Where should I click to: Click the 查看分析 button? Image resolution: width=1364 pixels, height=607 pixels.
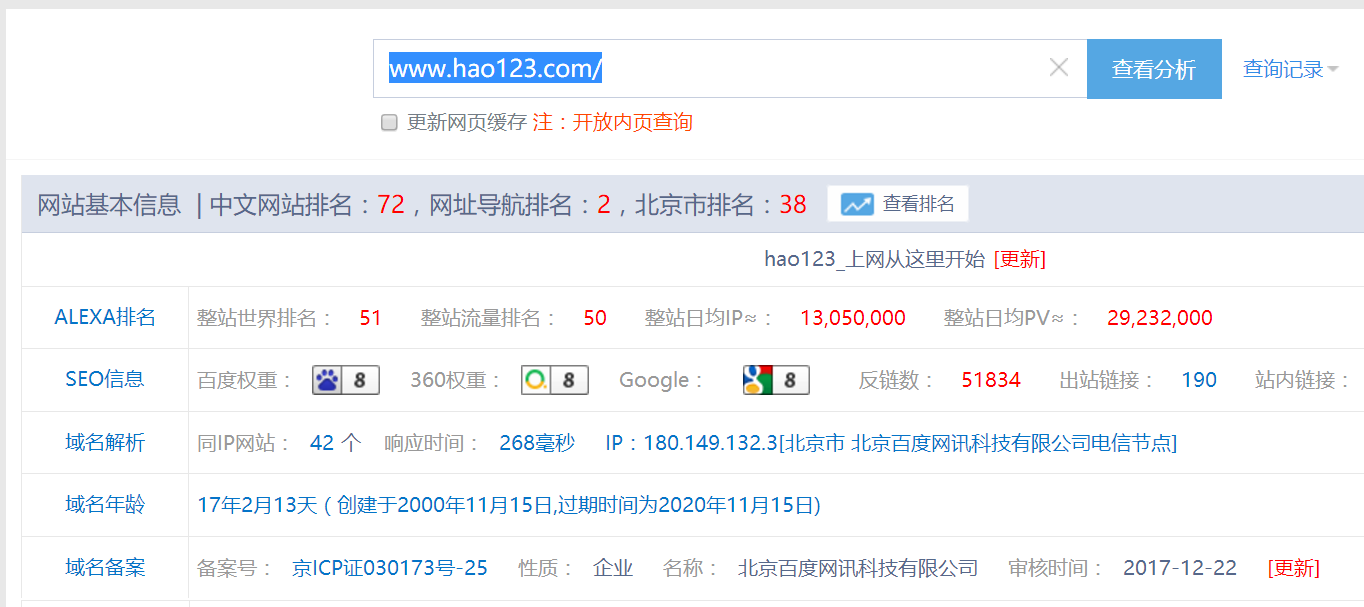(1154, 69)
